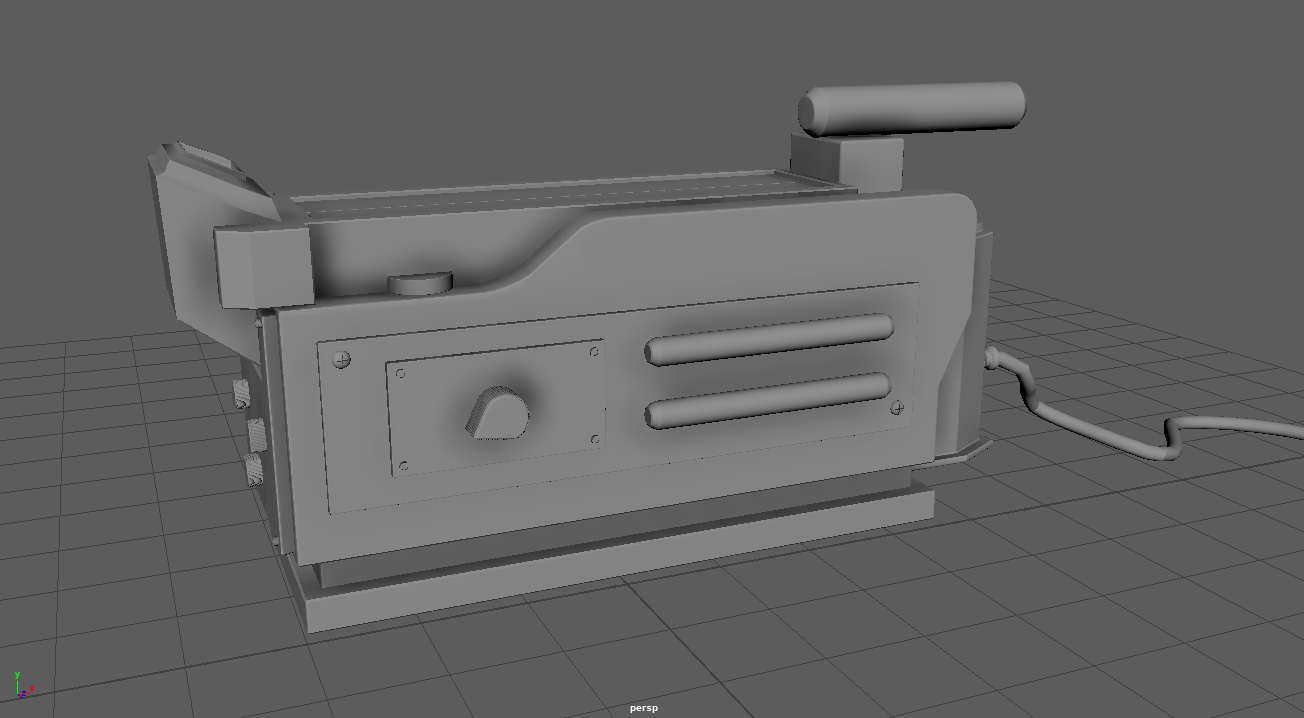Select the block mount under the handle
The image size is (1304, 718).
(x=845, y=162)
